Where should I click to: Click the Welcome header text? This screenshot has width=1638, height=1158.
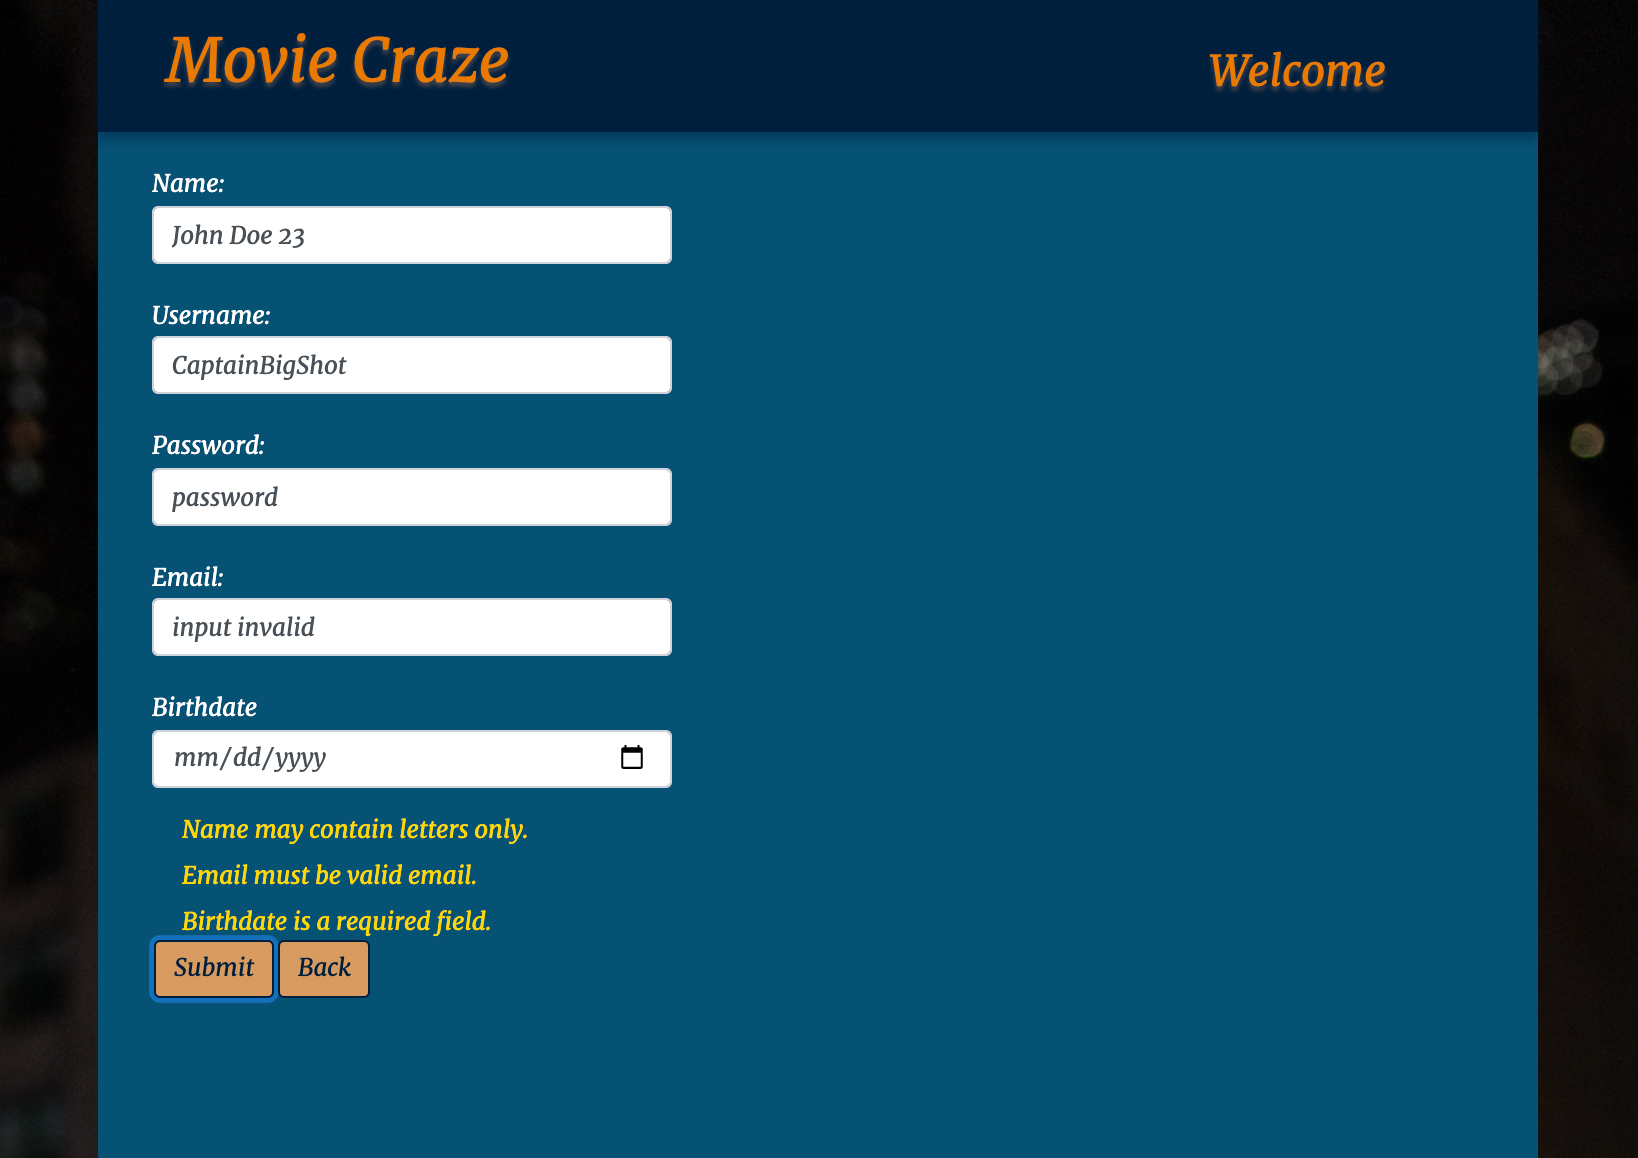tap(1296, 69)
